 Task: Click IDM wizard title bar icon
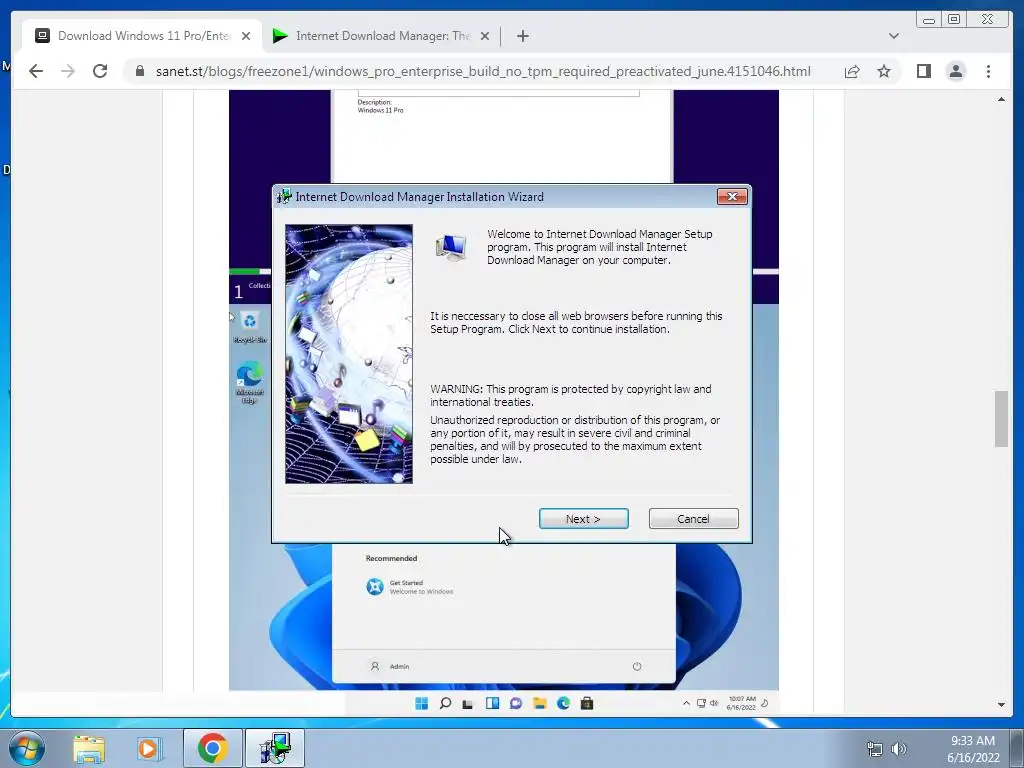[x=284, y=197]
